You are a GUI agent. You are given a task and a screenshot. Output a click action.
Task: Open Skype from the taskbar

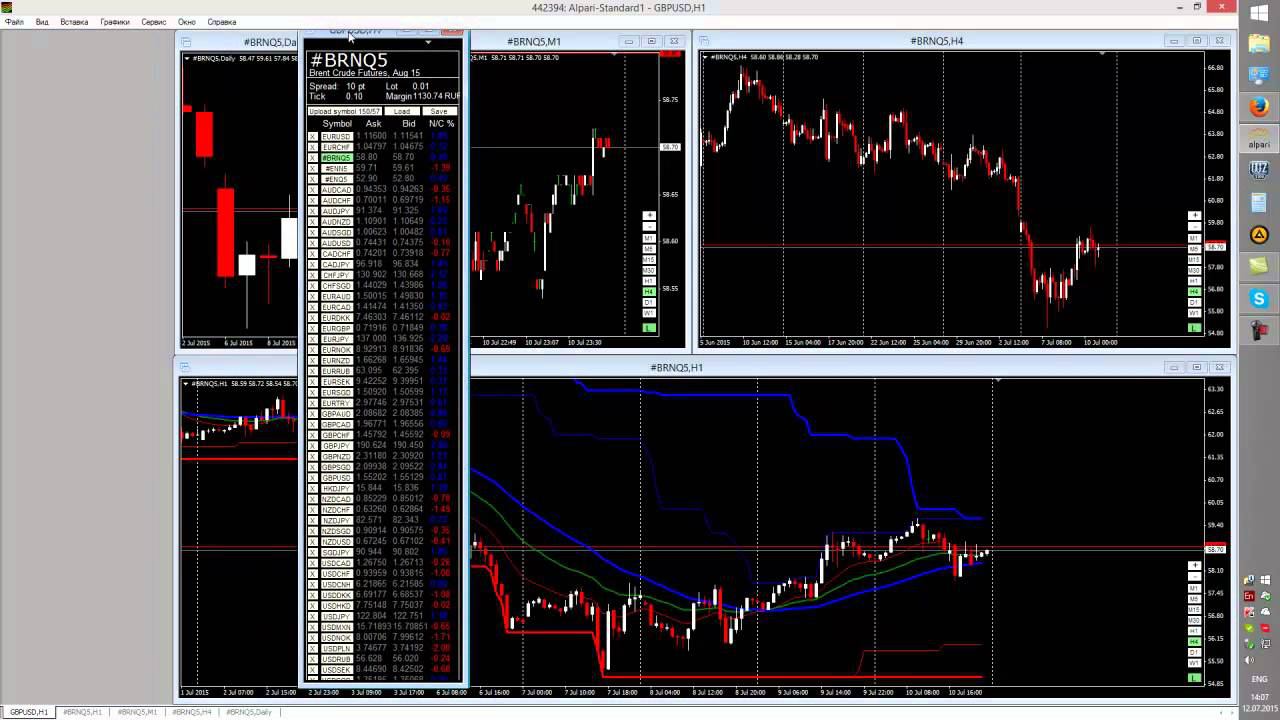coord(1259,299)
